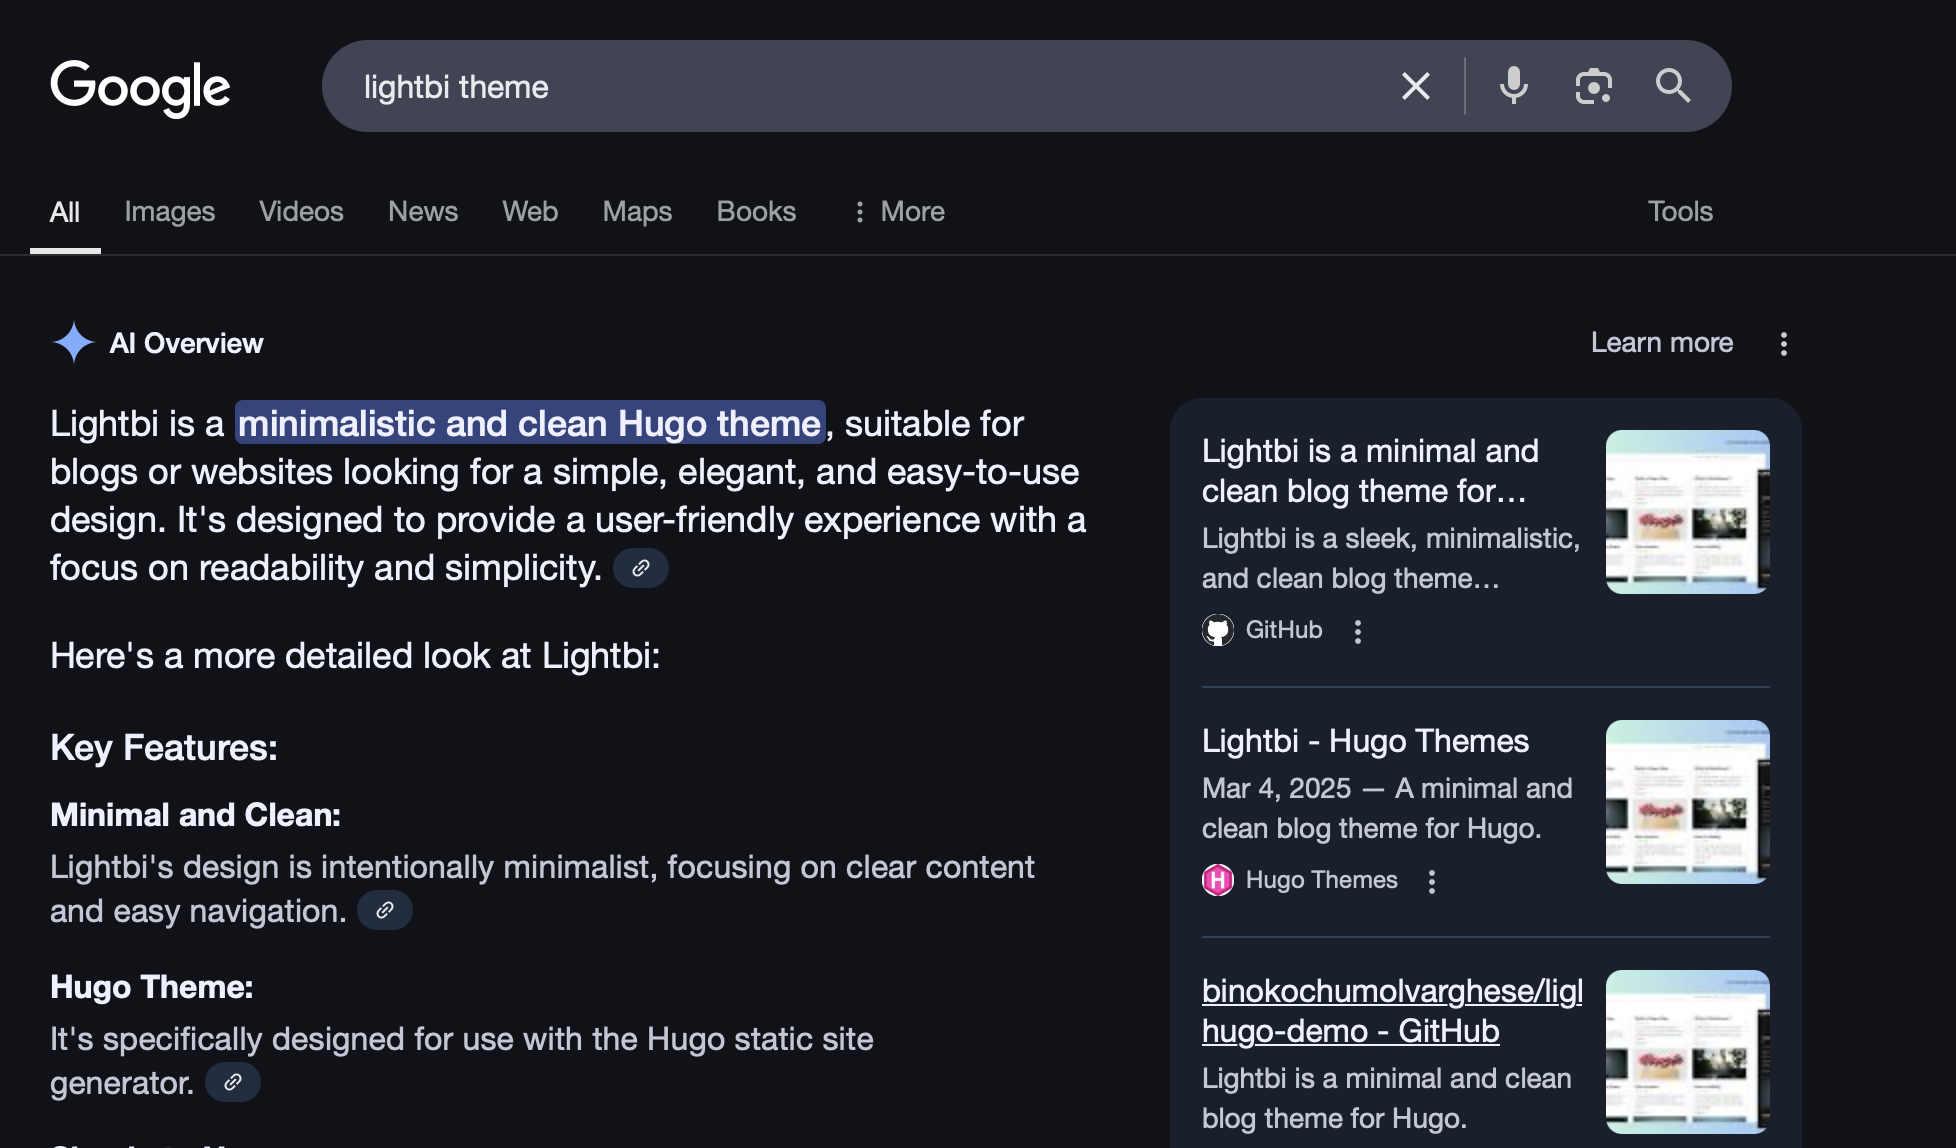Open thumbnail of the hugo-demo GitHub card

tap(1688, 1052)
